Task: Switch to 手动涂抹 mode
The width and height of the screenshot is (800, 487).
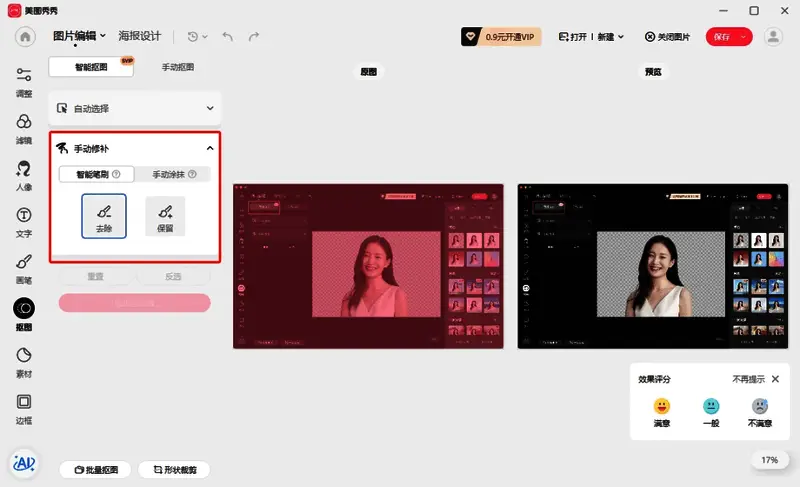Action: click(x=173, y=174)
